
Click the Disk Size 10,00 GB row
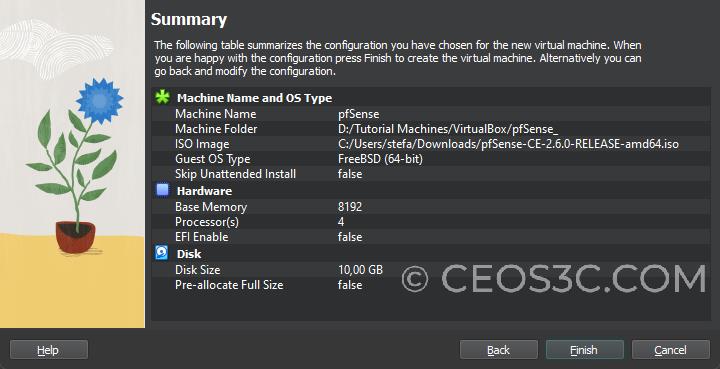click(x=431, y=270)
